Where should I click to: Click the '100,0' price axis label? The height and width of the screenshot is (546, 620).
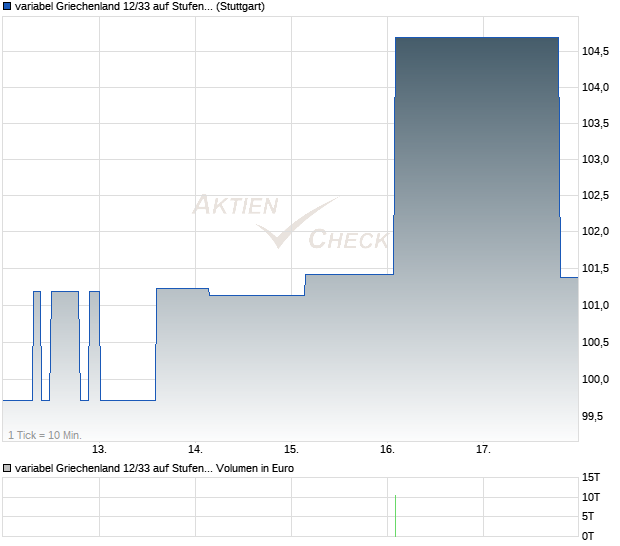click(x=595, y=379)
